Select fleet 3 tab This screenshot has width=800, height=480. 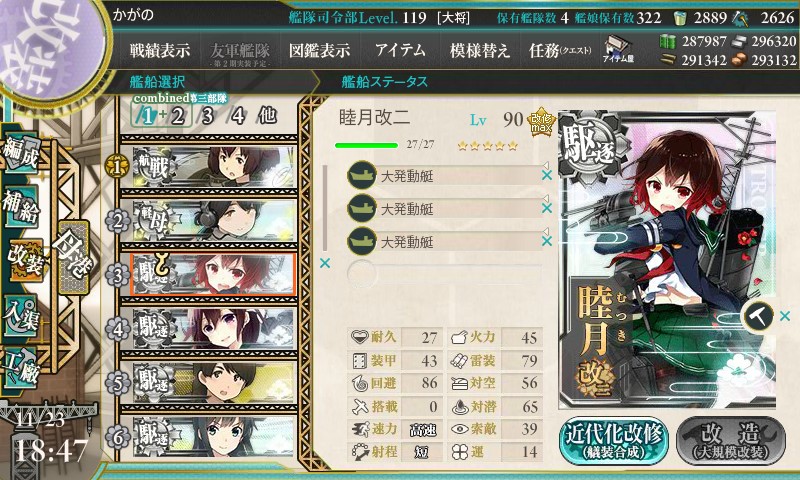[207, 116]
